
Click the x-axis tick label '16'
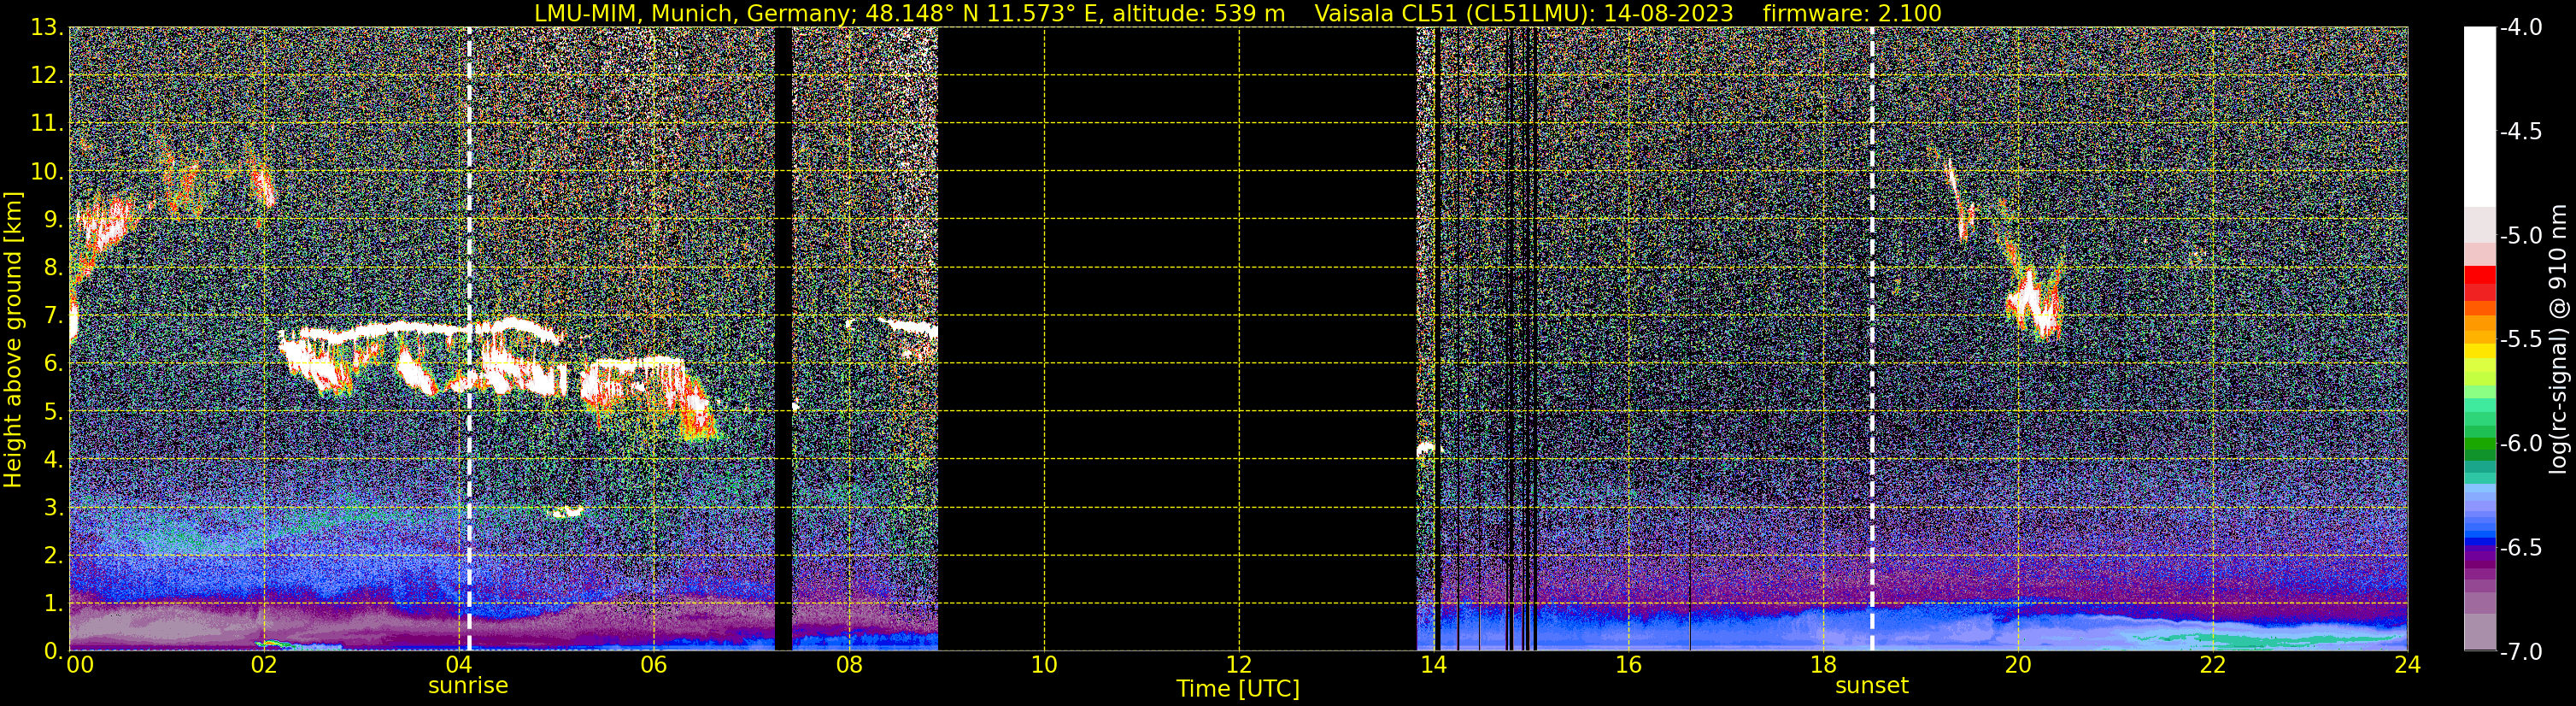[x=1629, y=665]
